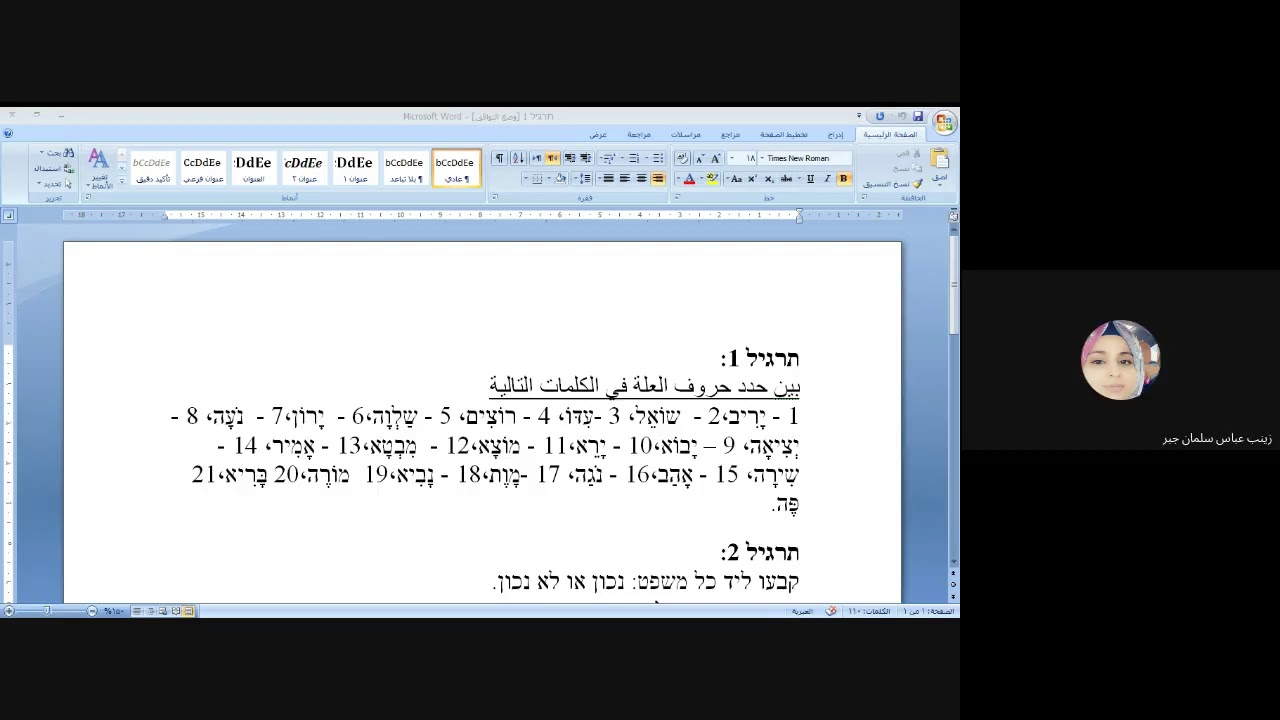Paste clipboard contents with لصق button
The height and width of the screenshot is (720, 1280).
940,166
